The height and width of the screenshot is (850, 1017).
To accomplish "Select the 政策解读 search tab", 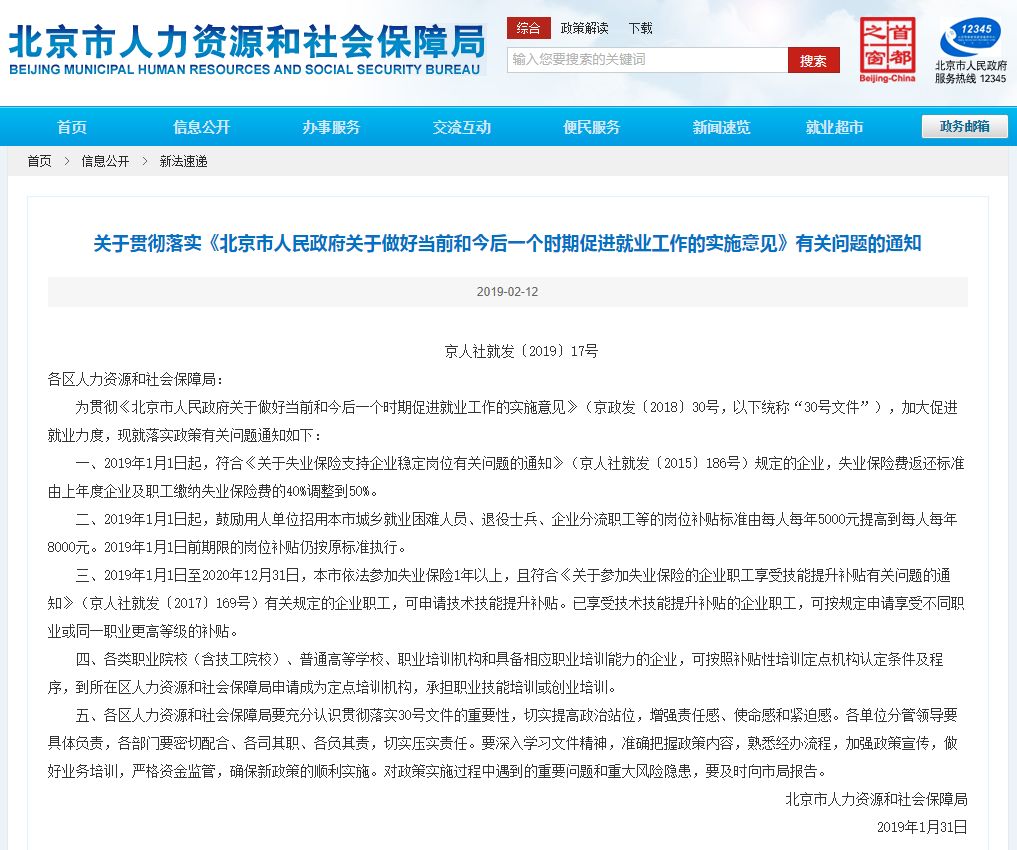I will coord(584,28).
